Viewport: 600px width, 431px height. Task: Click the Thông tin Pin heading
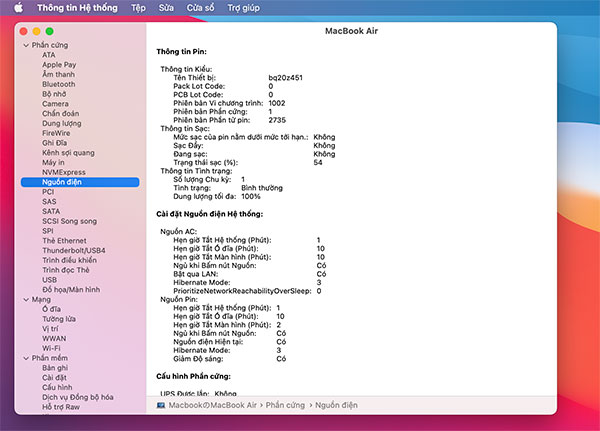click(181, 52)
